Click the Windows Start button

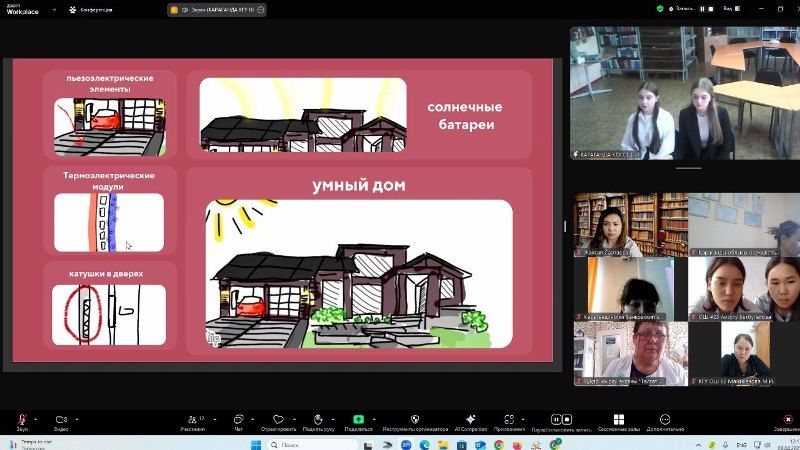click(255, 444)
